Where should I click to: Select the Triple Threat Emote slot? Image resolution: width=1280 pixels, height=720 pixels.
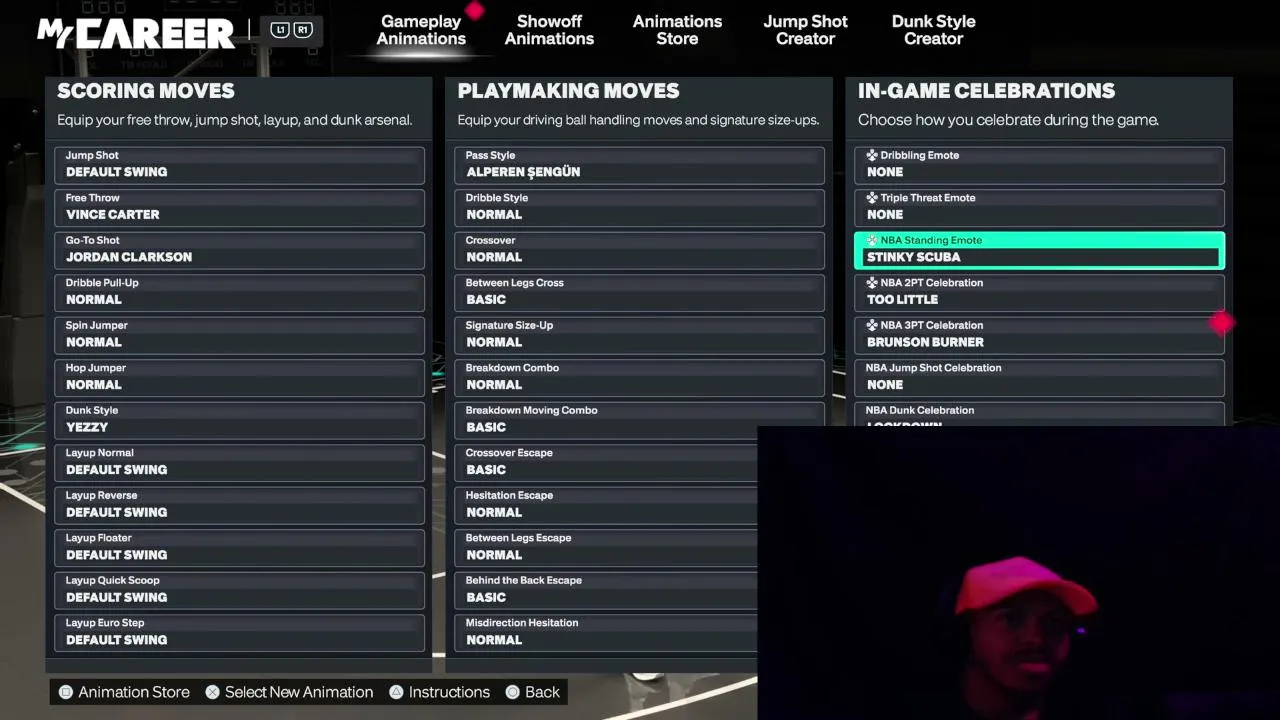(1040, 208)
